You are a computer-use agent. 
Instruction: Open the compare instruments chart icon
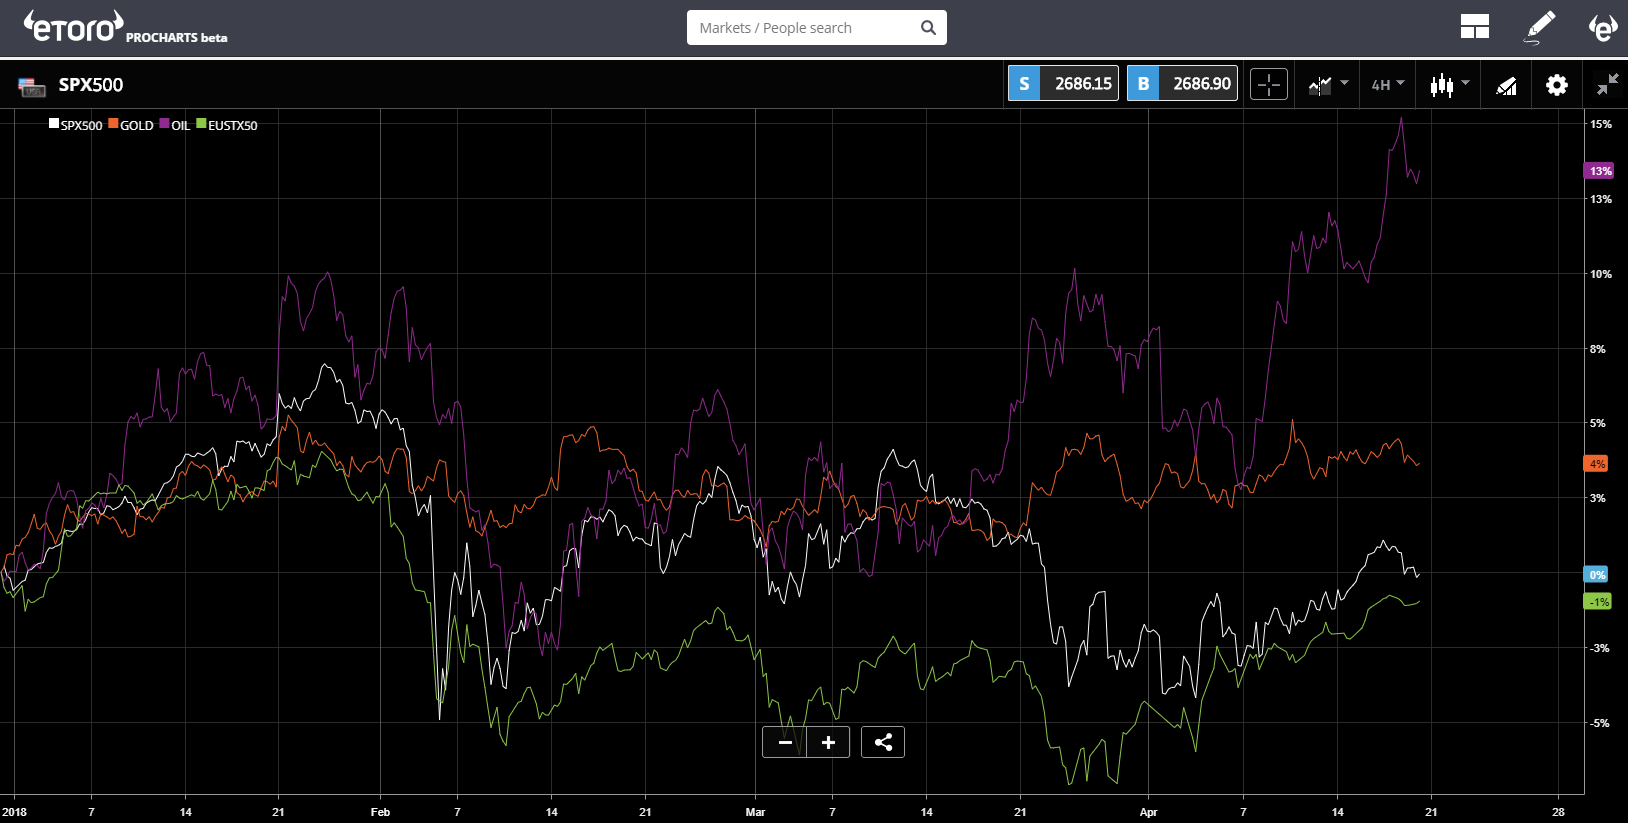coord(1320,85)
